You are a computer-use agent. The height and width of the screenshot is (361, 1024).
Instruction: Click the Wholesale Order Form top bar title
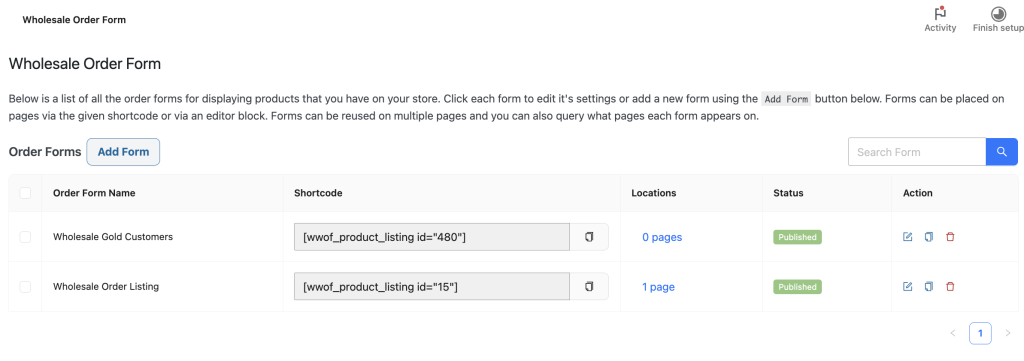click(74, 20)
